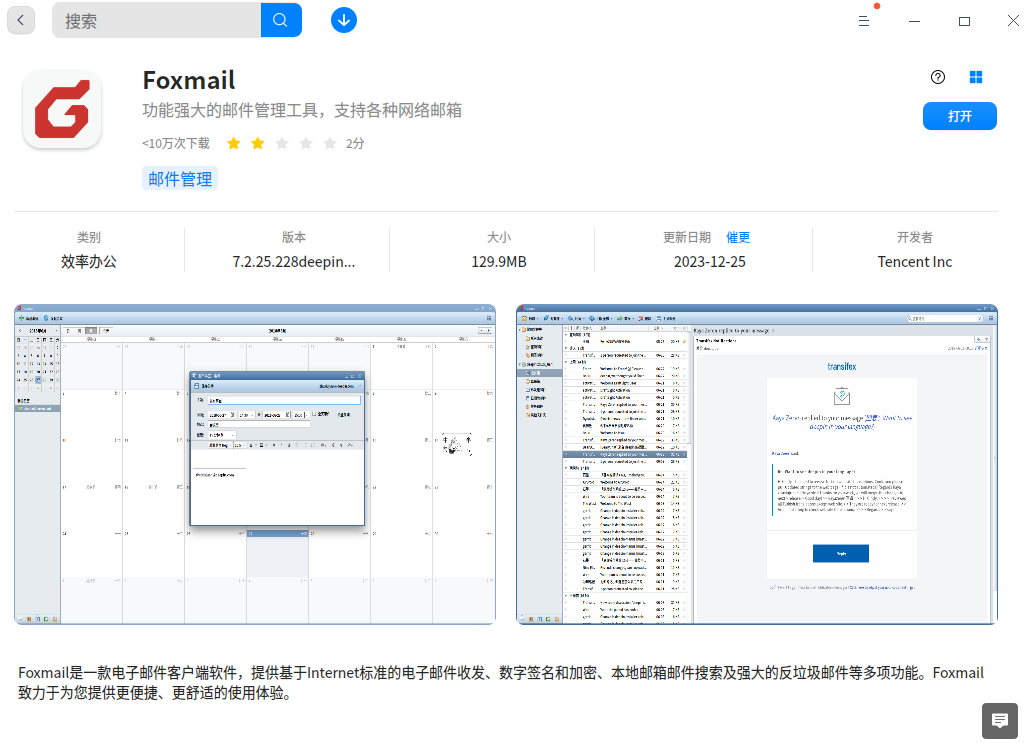Focus the 搜索 search field
This screenshot has width=1032, height=746.
click(x=157, y=20)
